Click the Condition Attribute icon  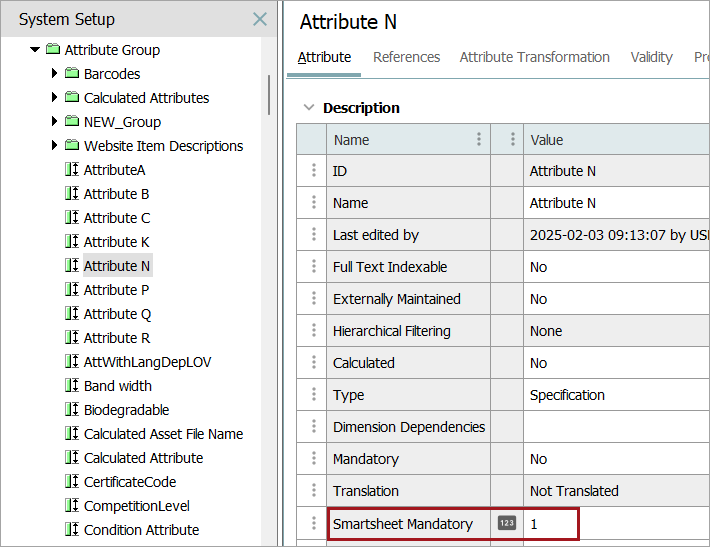[72, 529]
